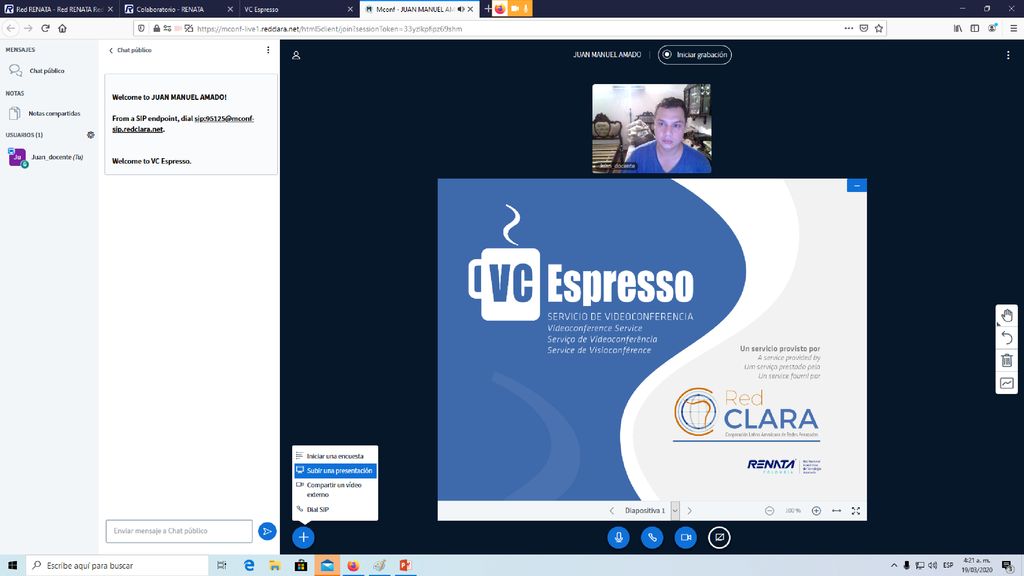Open the user management gear

[91, 135]
